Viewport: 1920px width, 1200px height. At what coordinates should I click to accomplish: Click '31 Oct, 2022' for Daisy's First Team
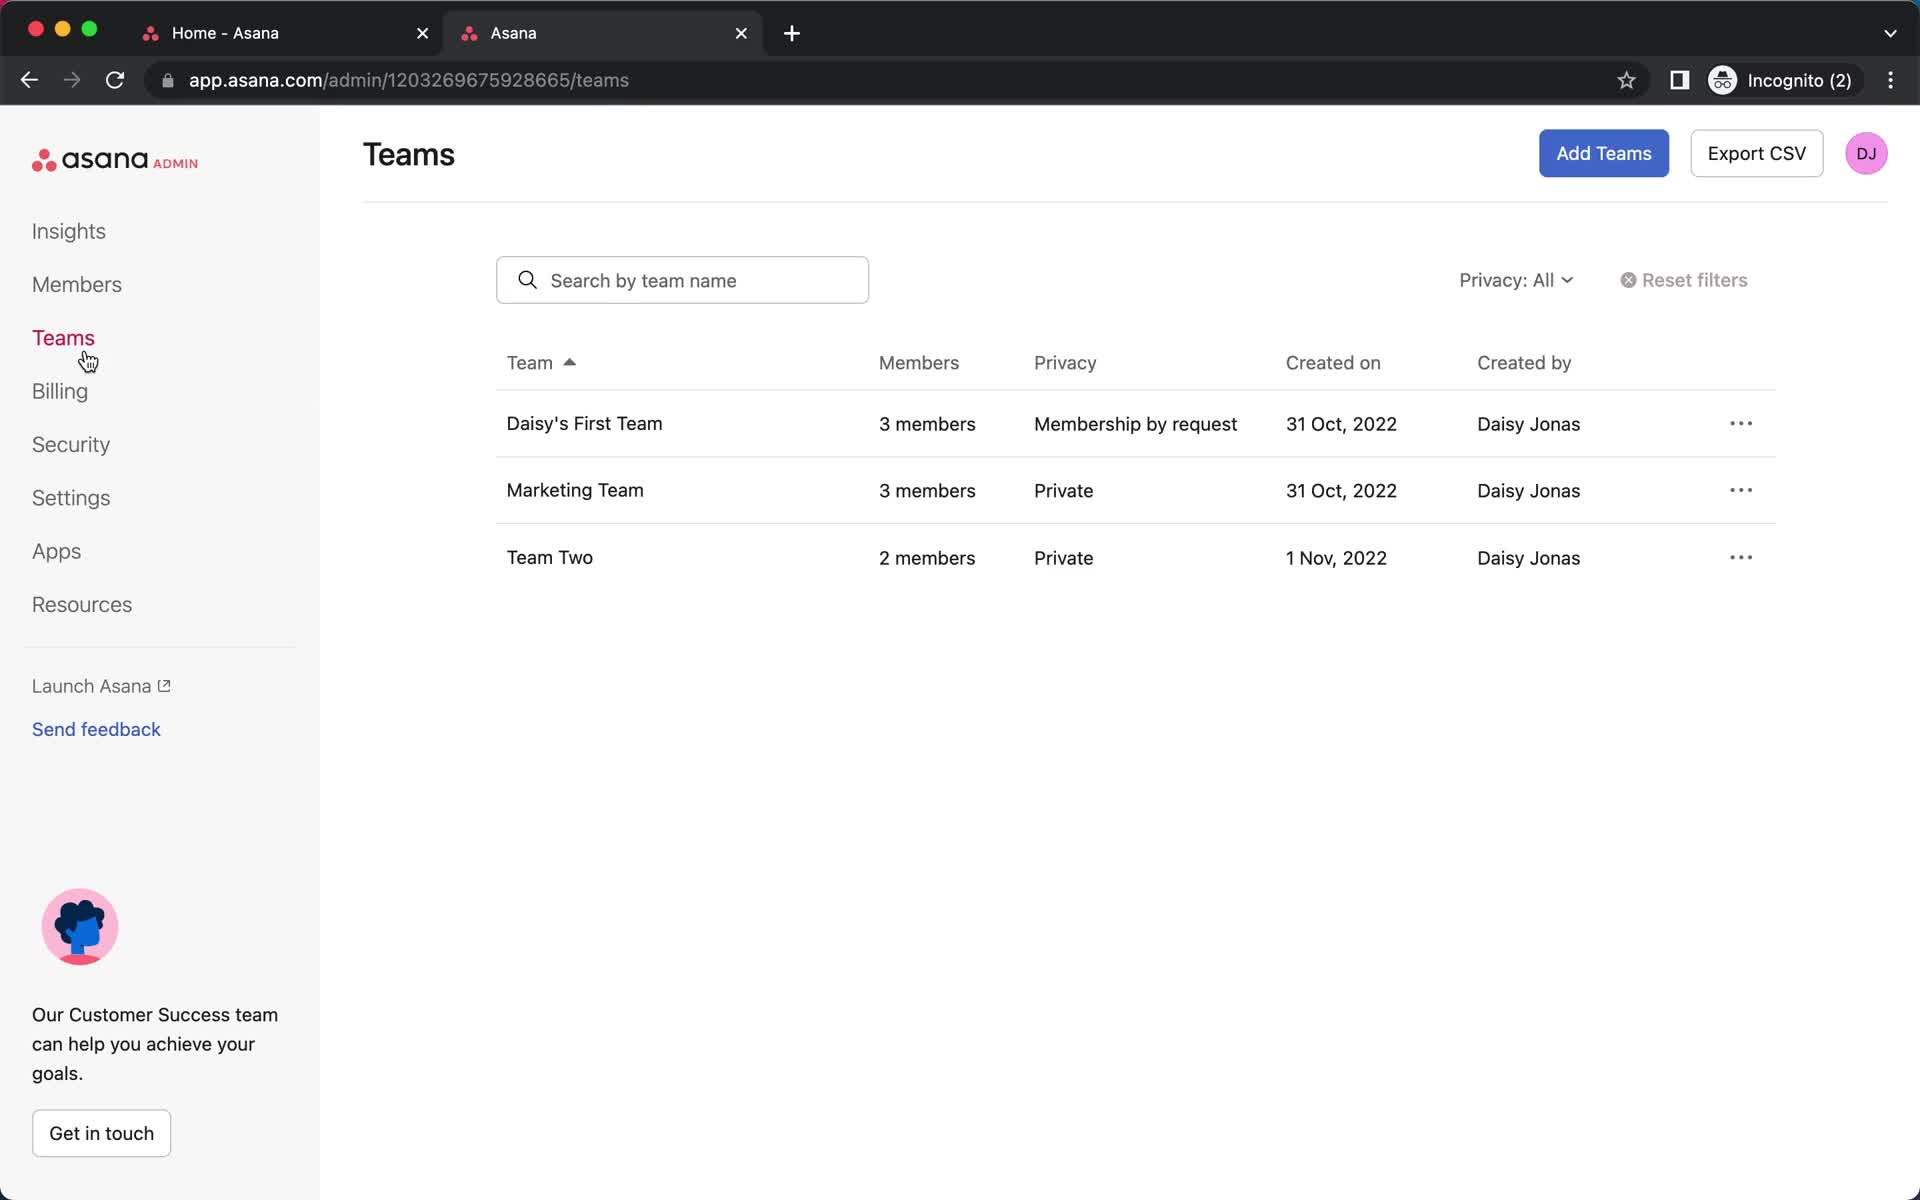point(1341,424)
